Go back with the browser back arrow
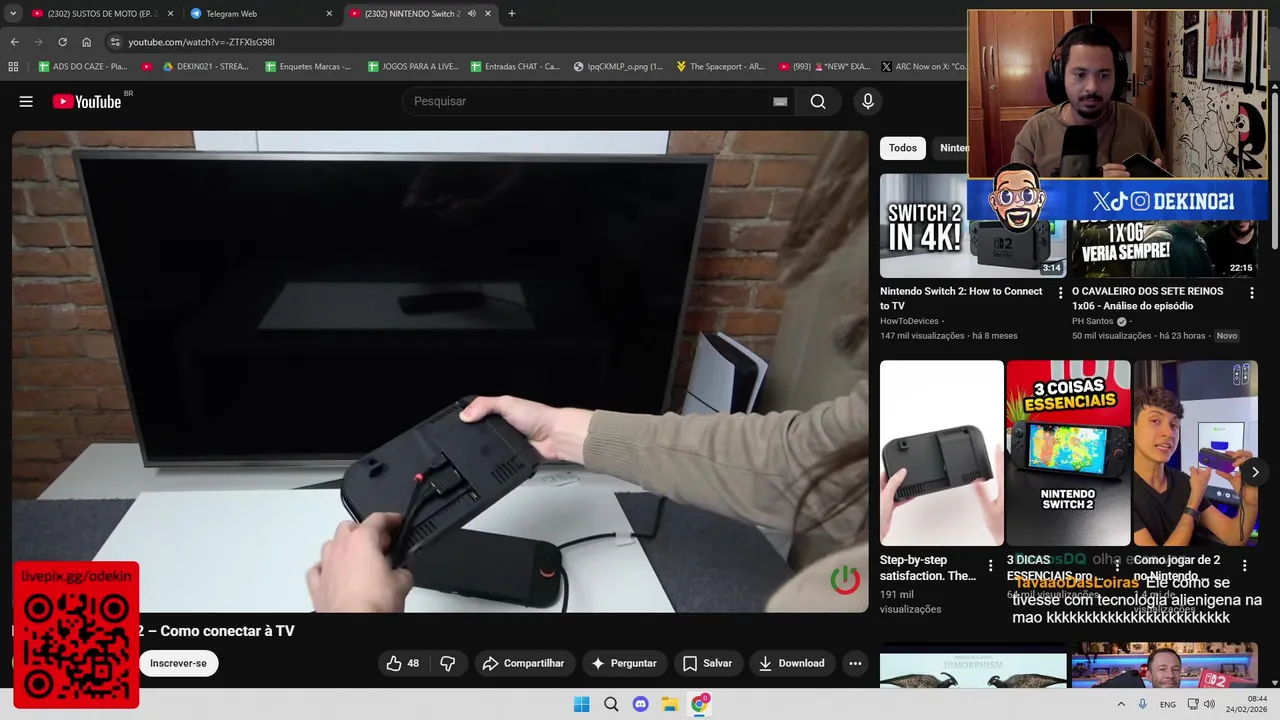Viewport: 1280px width, 720px height. click(x=14, y=42)
